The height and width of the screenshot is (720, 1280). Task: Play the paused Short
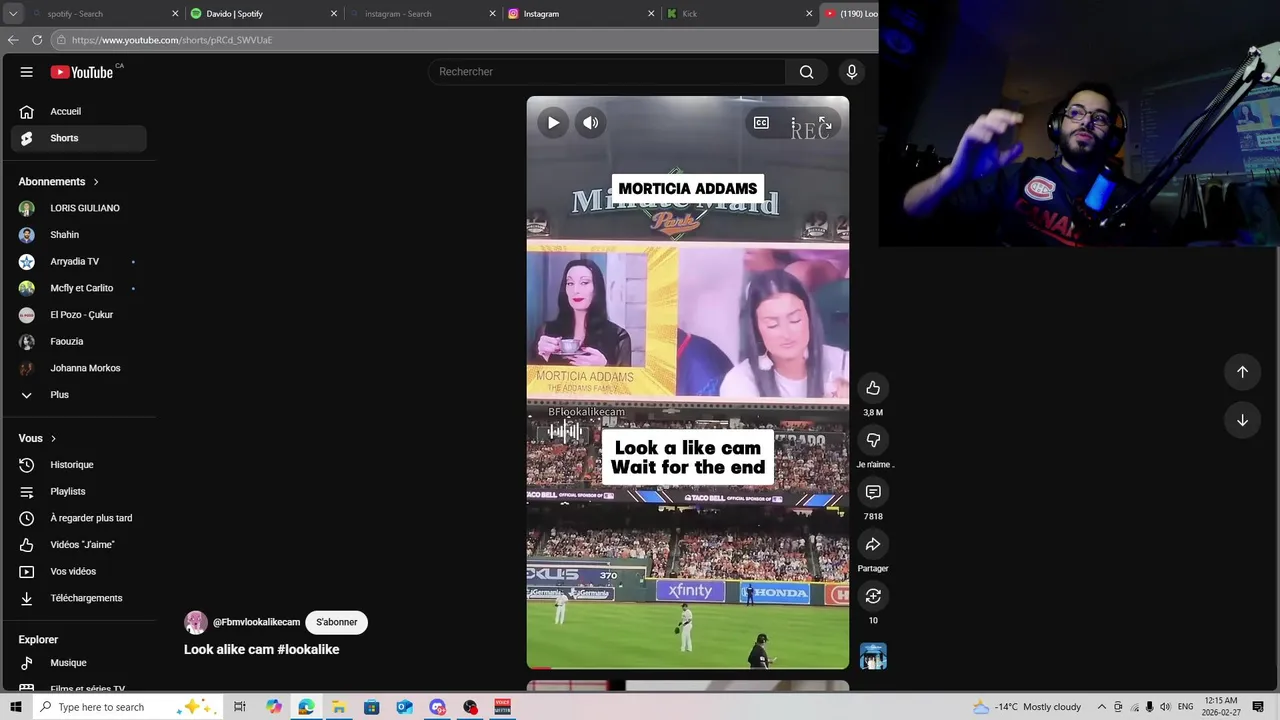coord(553,123)
